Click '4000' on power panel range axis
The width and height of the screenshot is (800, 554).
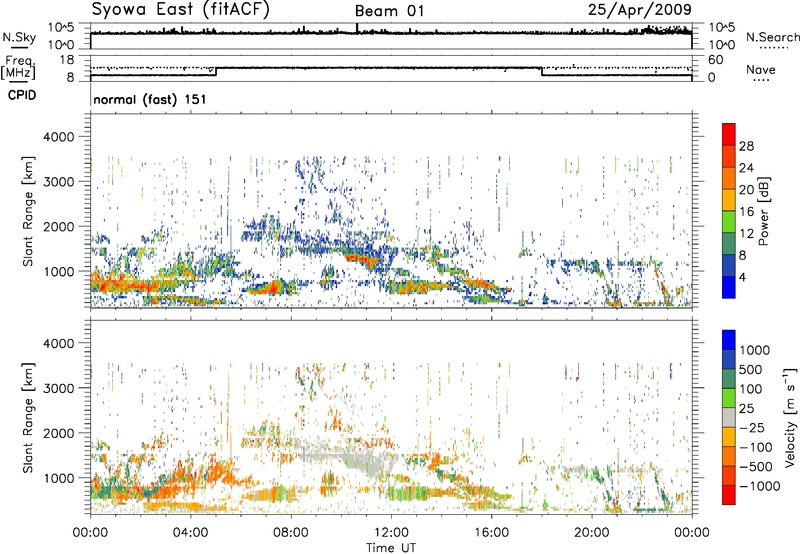(x=59, y=137)
